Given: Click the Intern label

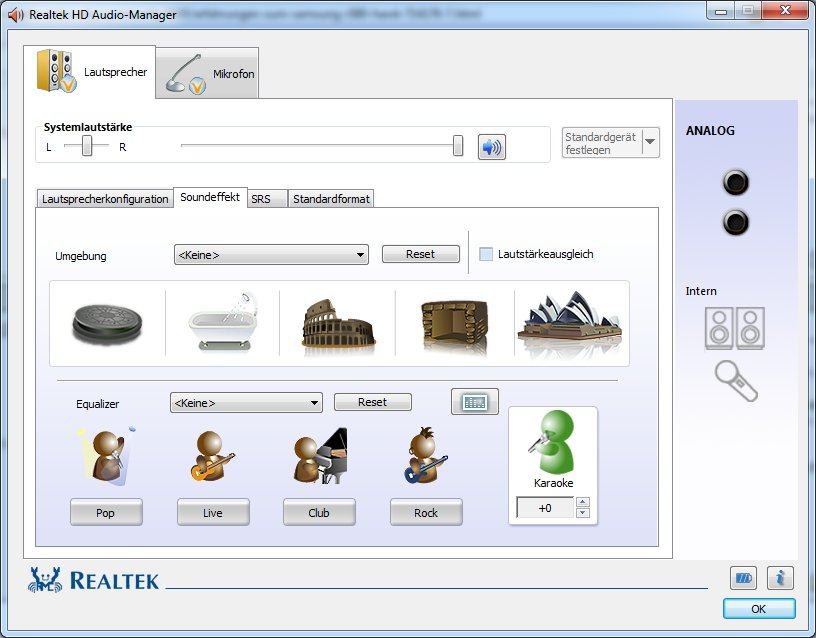Looking at the screenshot, I should click(x=700, y=291).
